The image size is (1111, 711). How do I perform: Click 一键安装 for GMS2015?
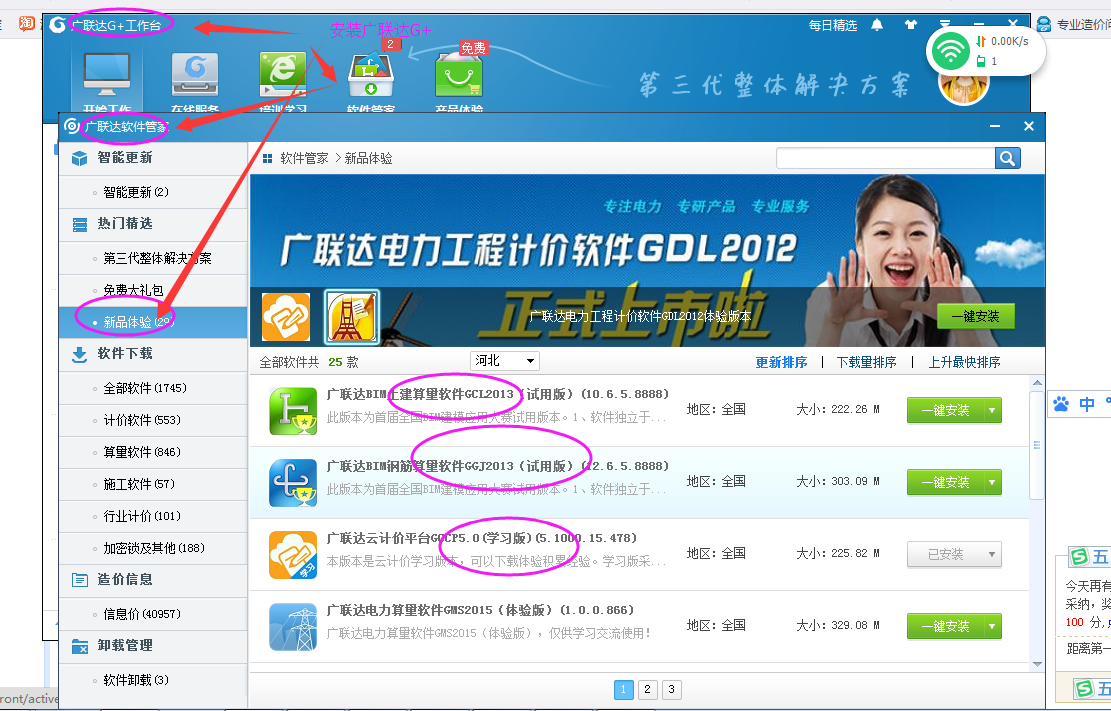point(945,627)
